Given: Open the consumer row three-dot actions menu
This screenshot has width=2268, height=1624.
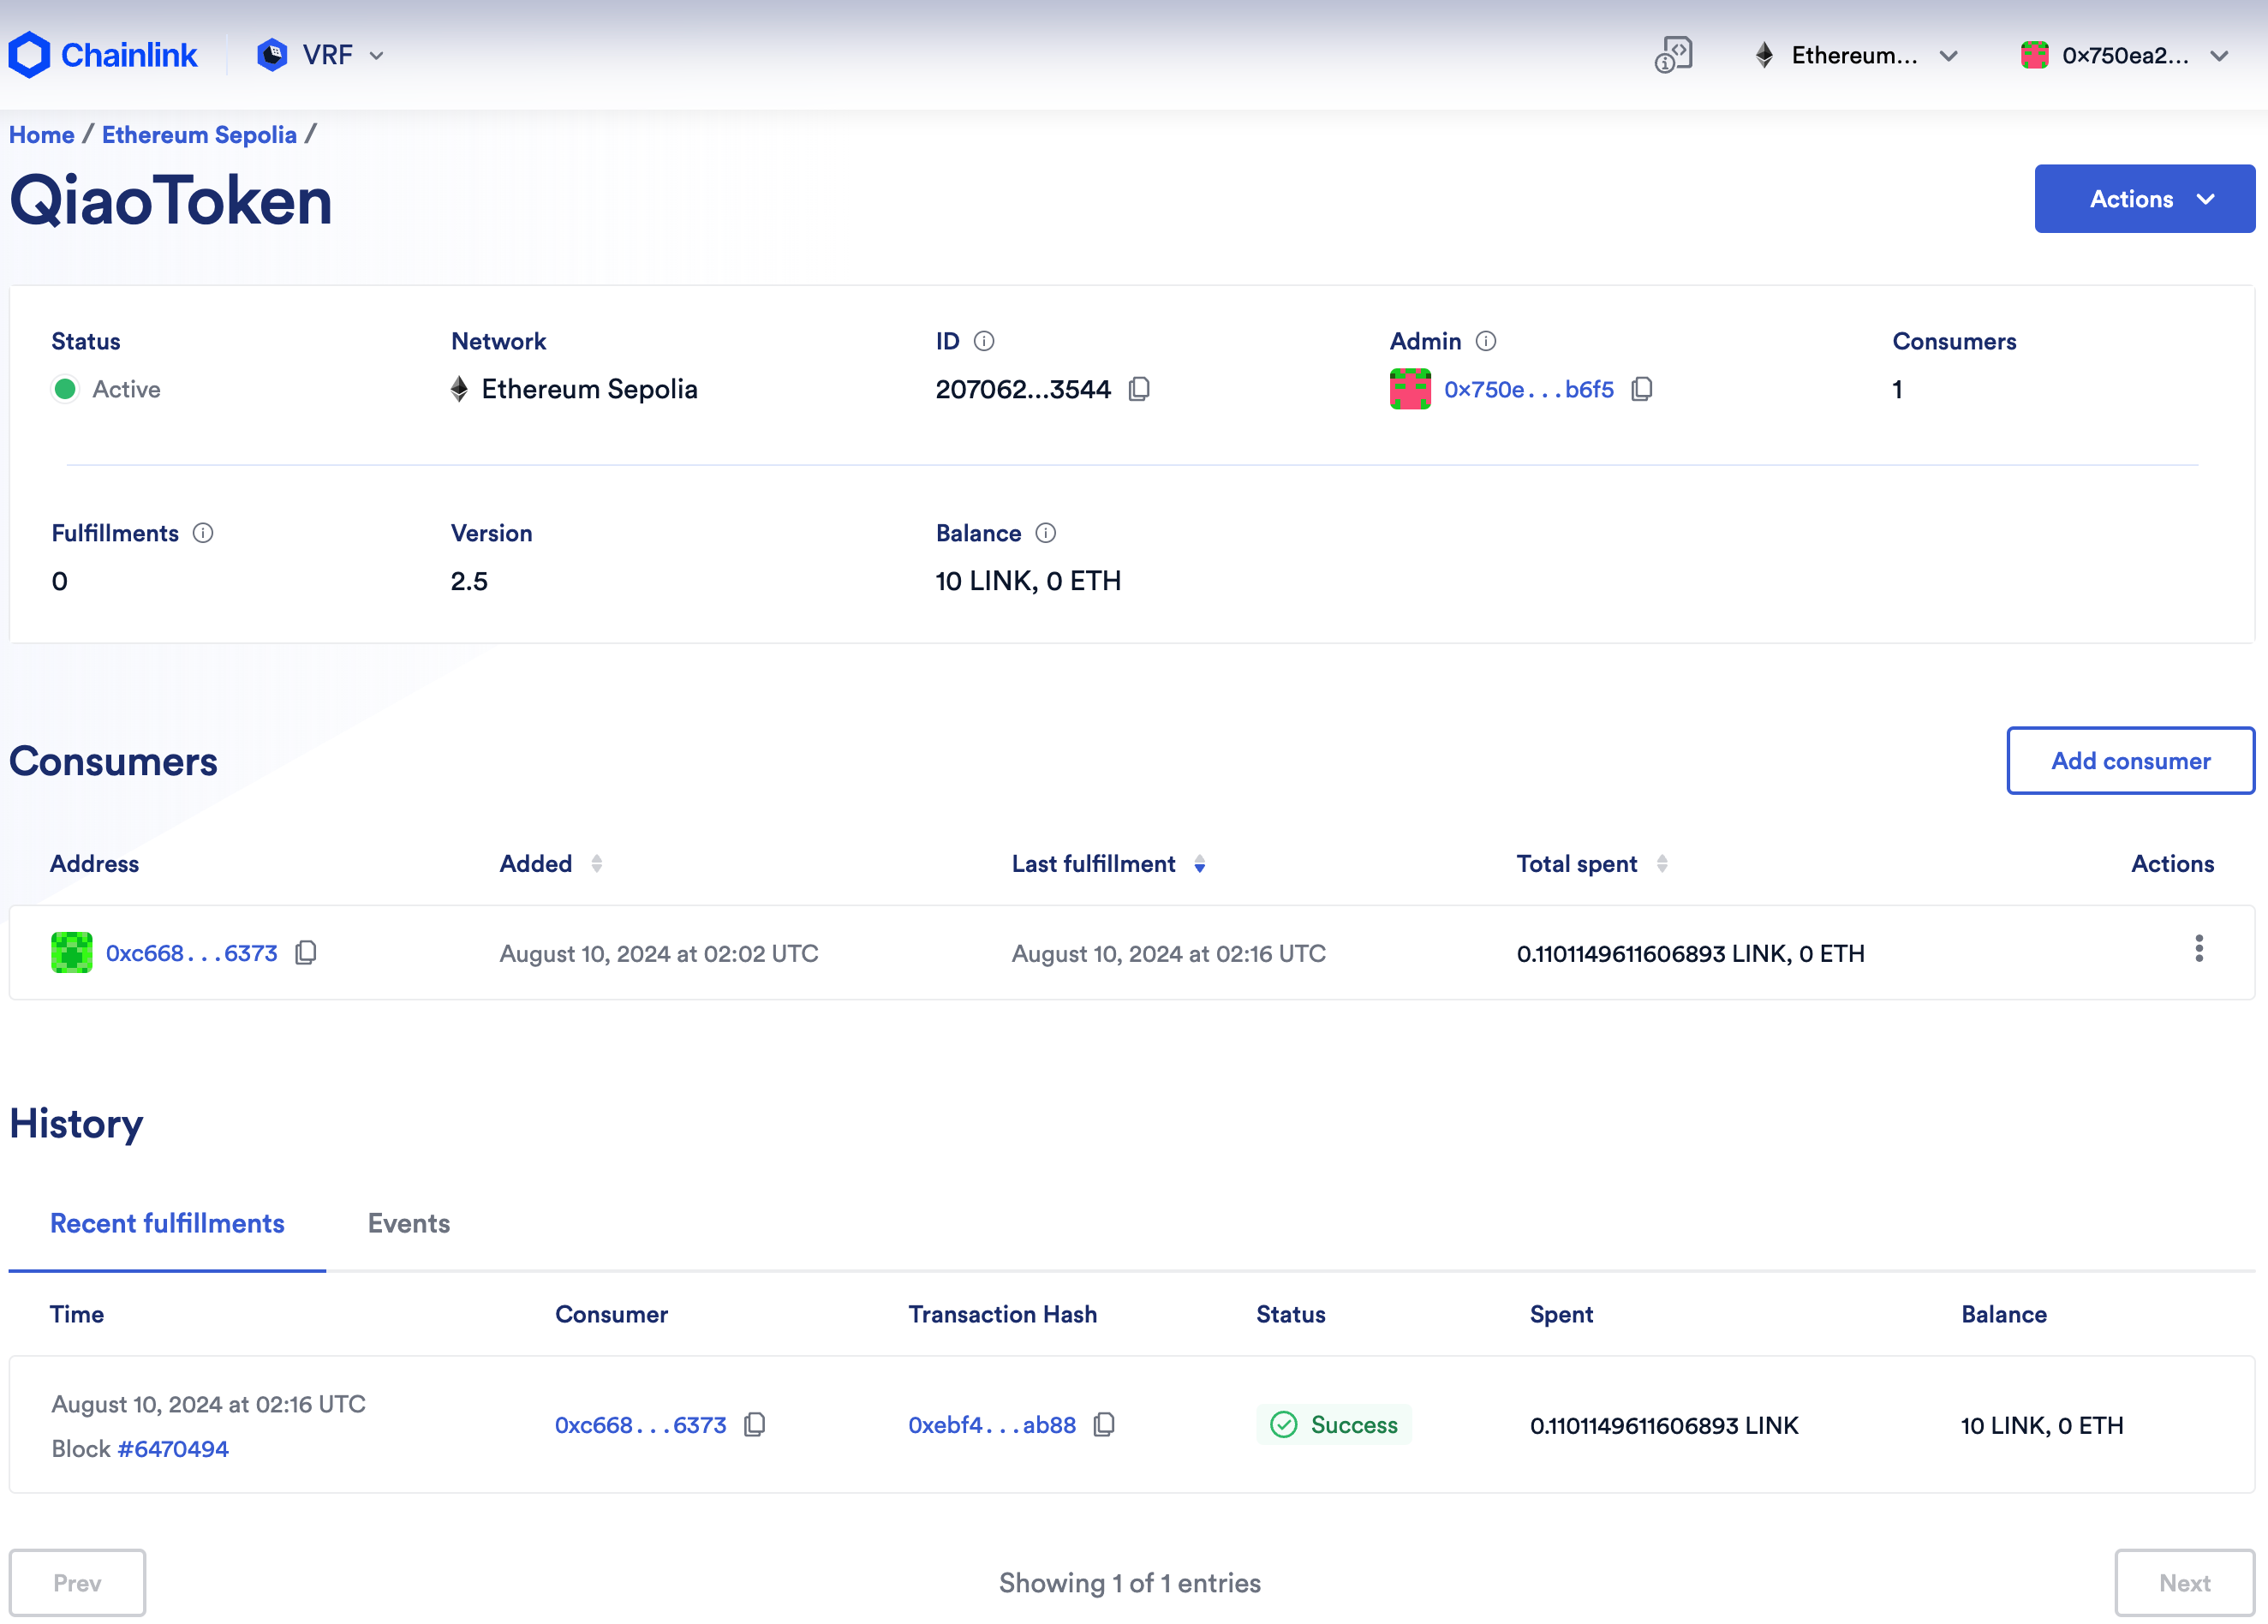Looking at the screenshot, I should (2198, 949).
